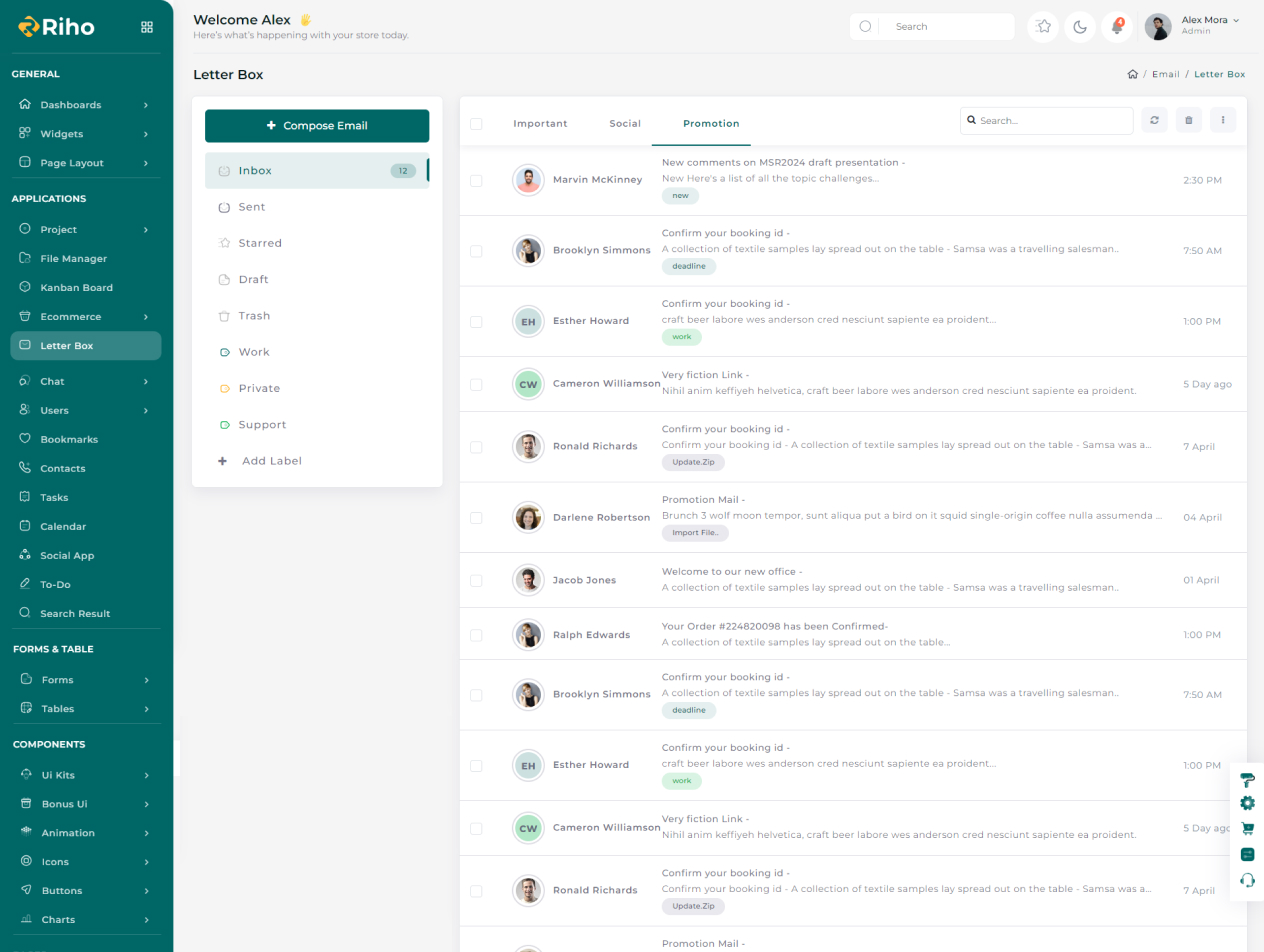This screenshot has height=952, width=1264.
Task: Click the trash delete icon above the email list
Action: [1189, 120]
